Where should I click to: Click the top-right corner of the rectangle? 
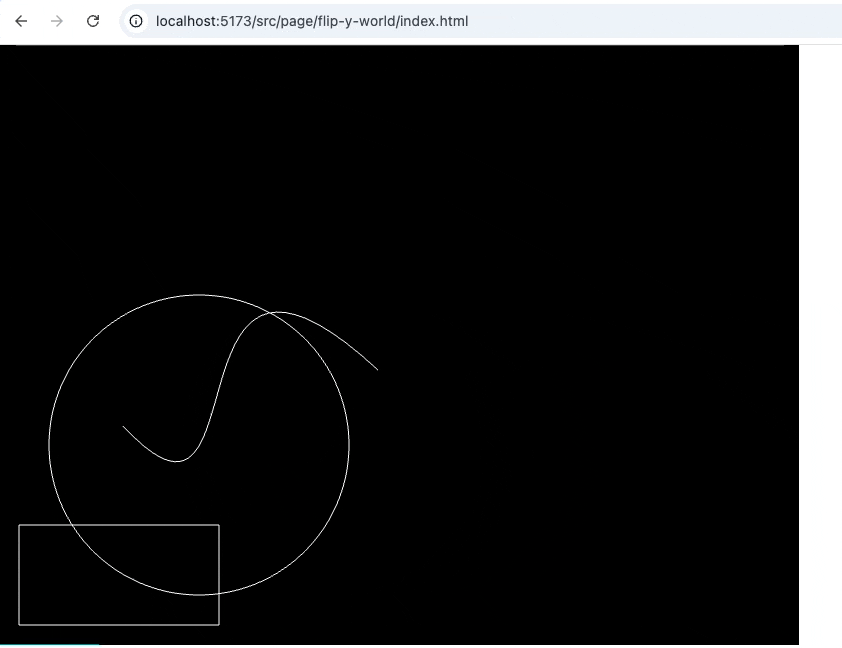219,525
